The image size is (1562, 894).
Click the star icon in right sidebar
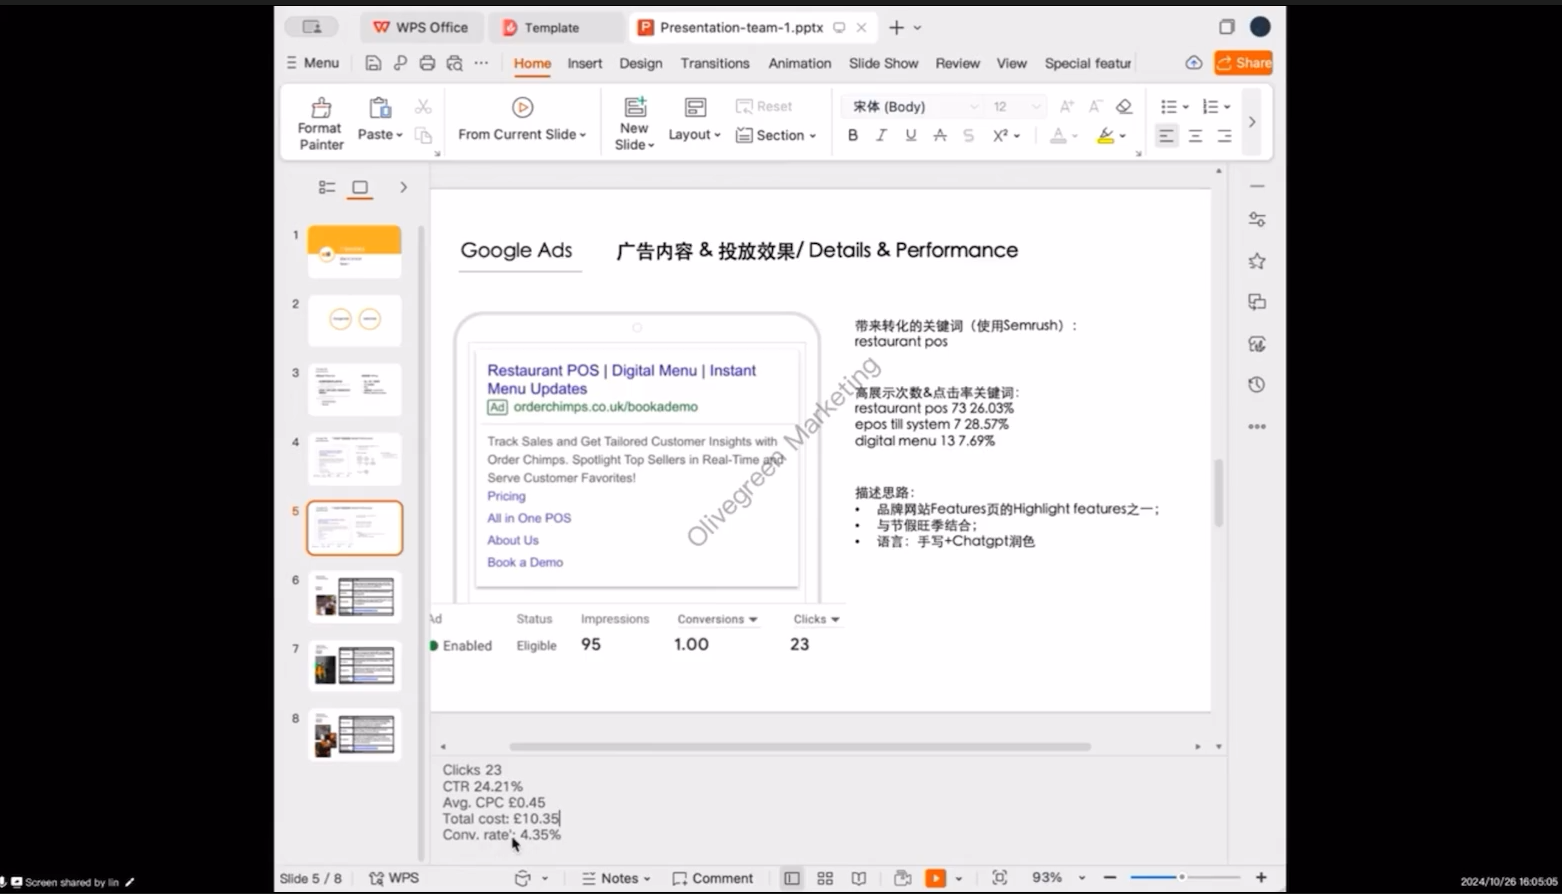point(1257,261)
